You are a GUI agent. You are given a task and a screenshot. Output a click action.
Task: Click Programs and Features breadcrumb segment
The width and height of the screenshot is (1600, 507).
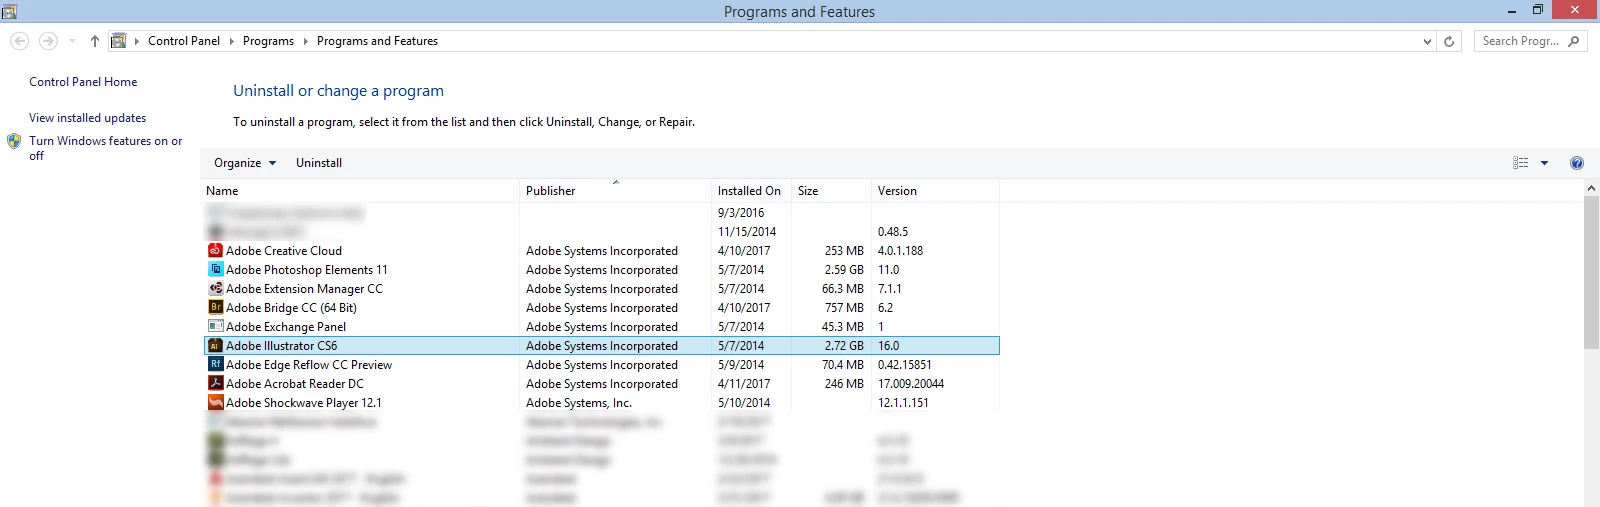point(377,41)
